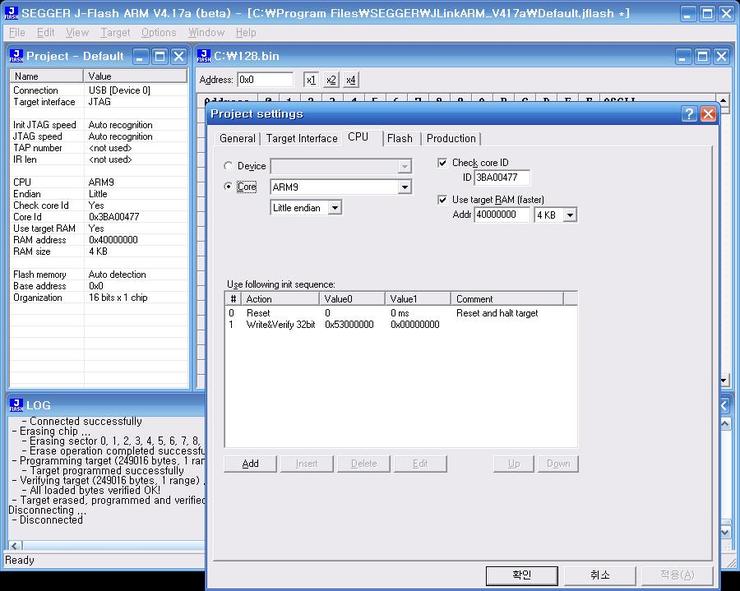
Task: Click the Target interface row
Action: [99, 102]
